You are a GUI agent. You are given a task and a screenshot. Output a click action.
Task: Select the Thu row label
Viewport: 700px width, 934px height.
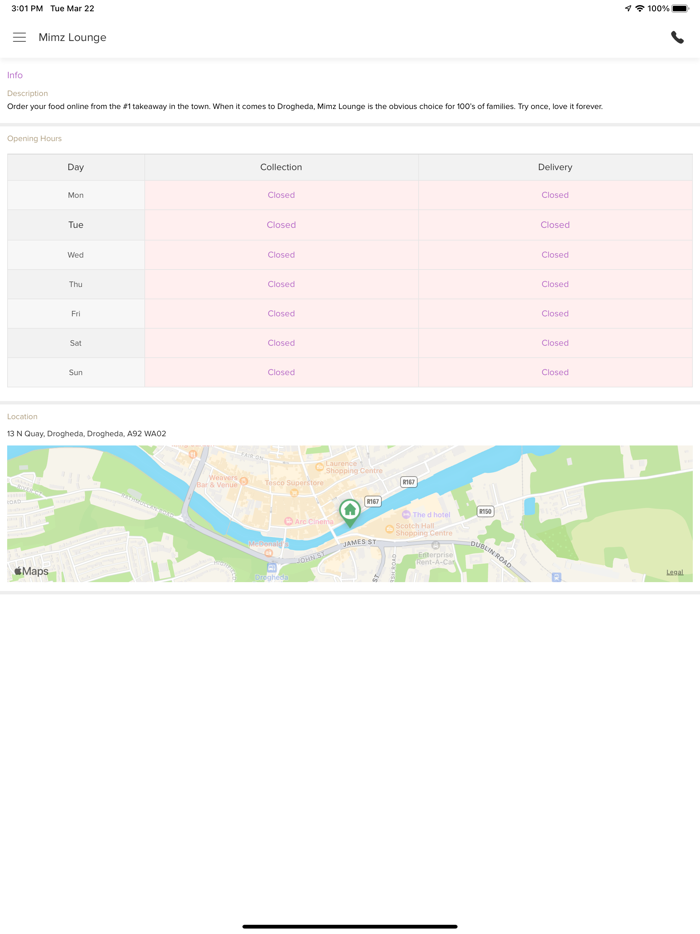click(76, 284)
